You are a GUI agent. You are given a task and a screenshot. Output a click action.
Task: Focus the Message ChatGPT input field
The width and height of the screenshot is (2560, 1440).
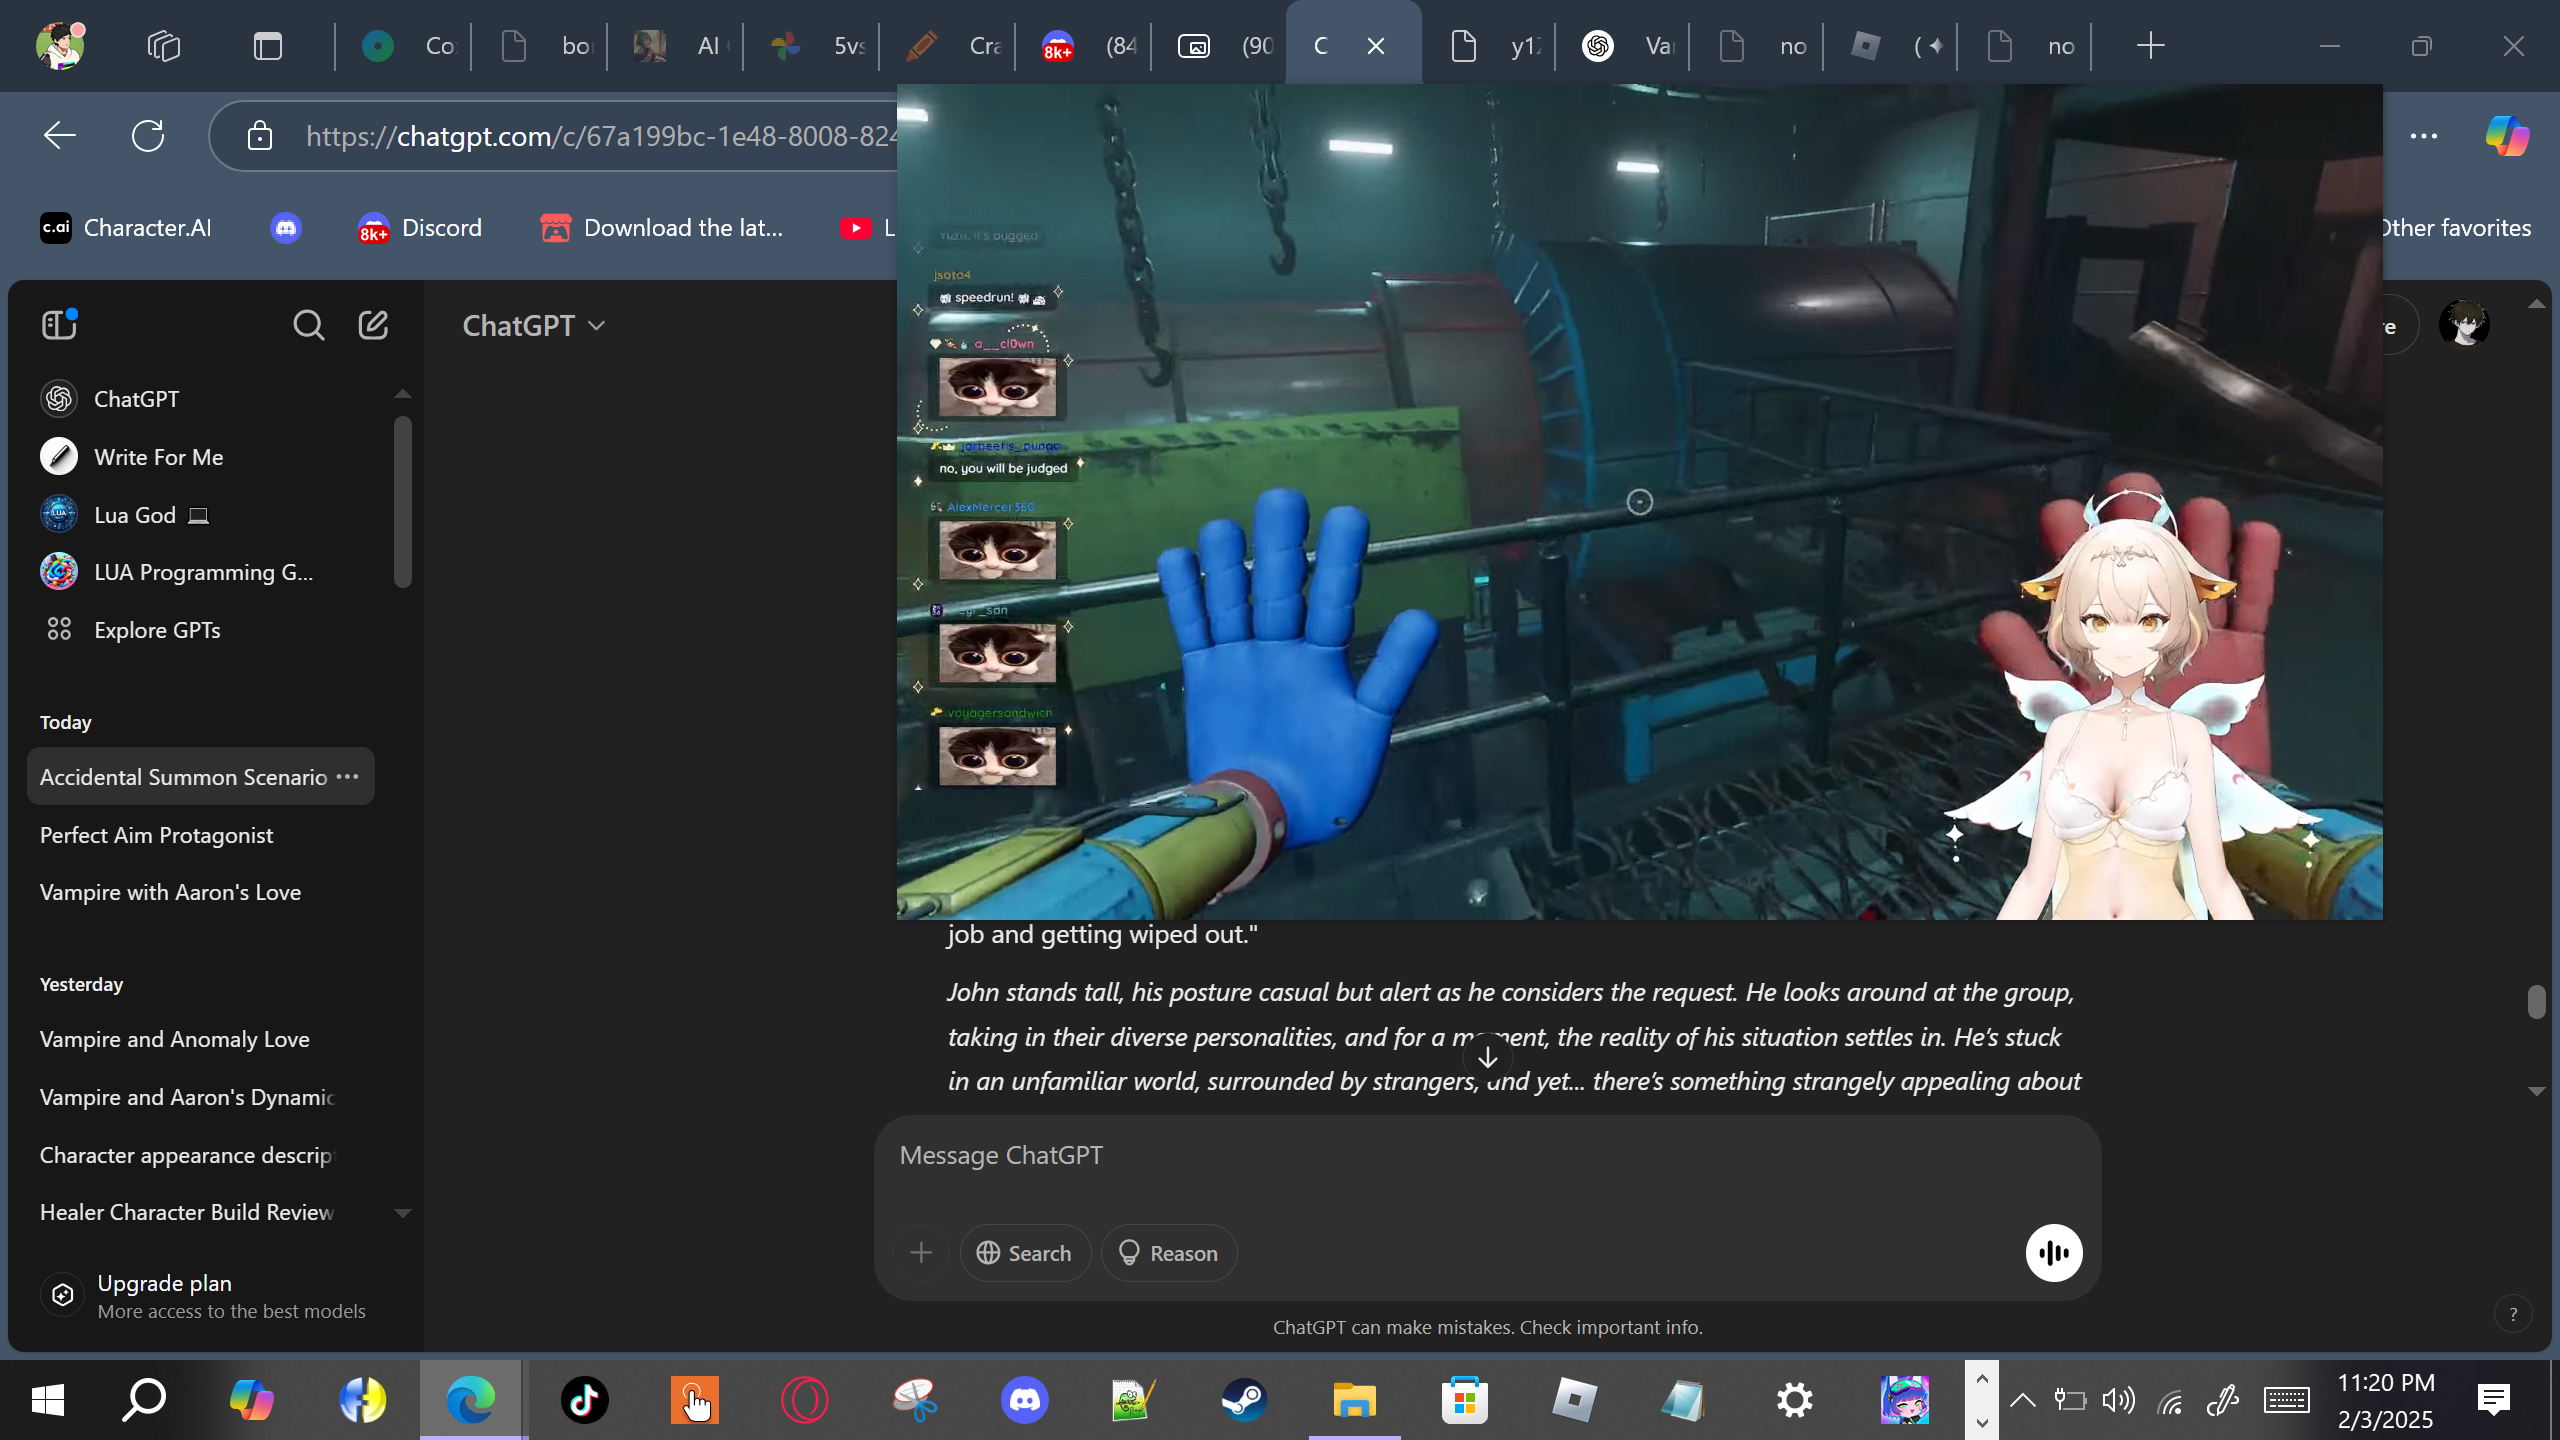1486,1156
